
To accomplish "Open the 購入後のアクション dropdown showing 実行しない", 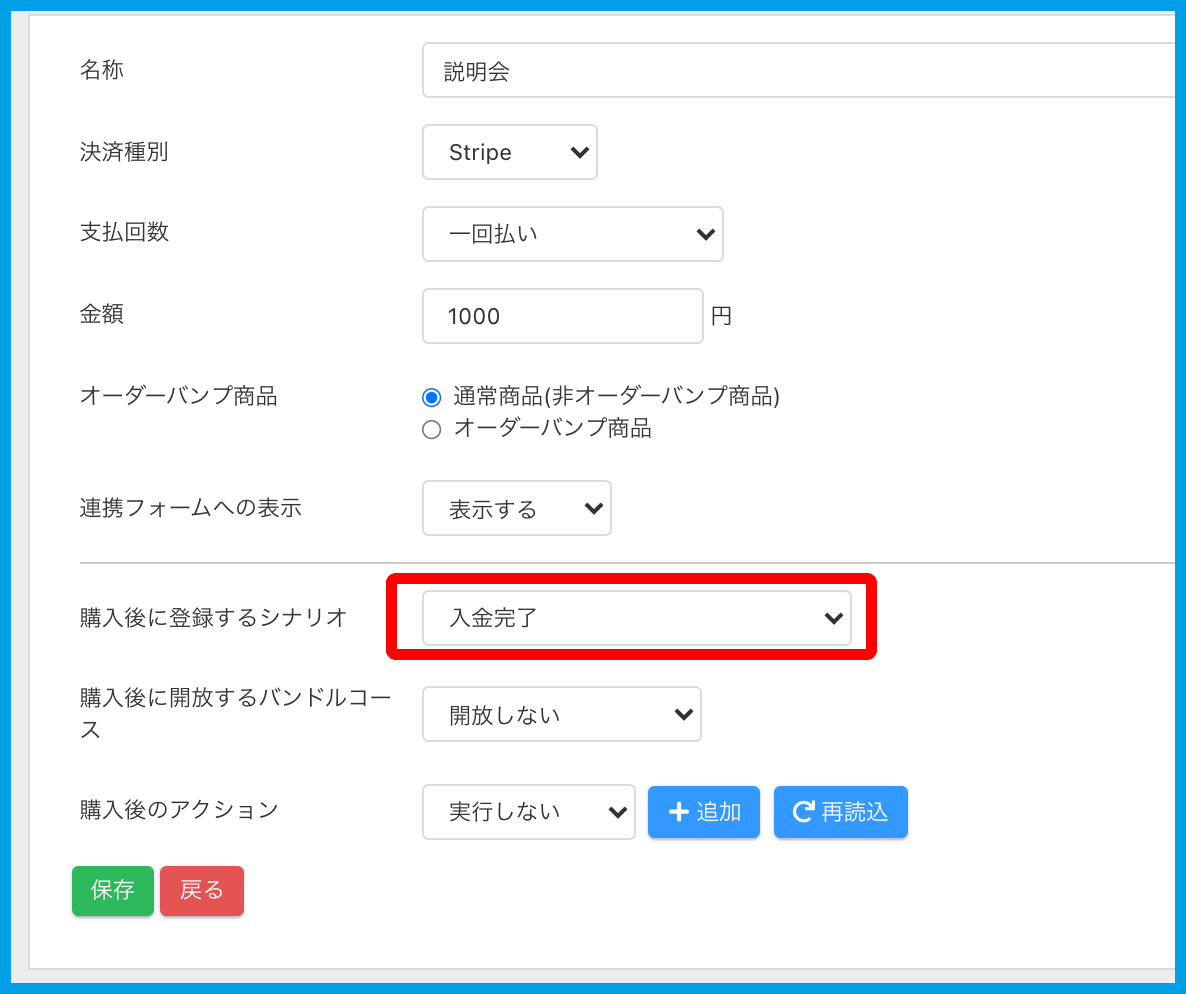I will click(x=528, y=812).
